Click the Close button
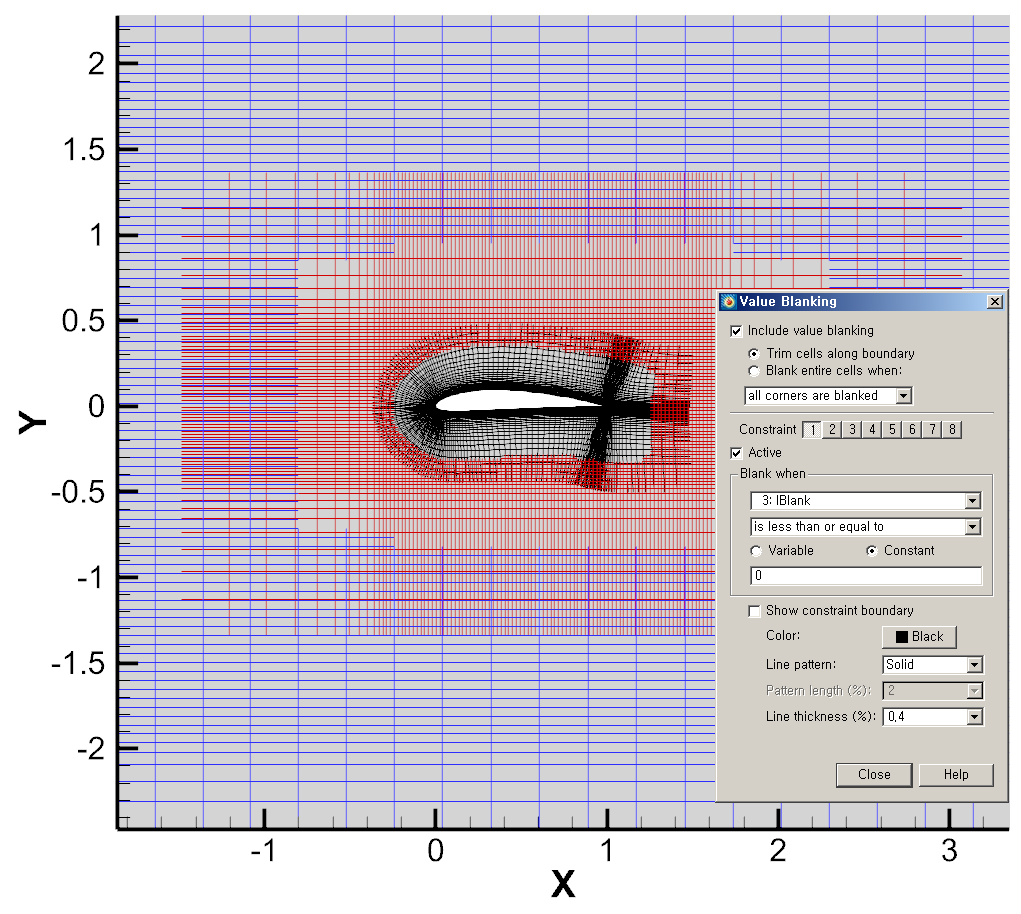Image resolution: width=1021 pixels, height=914 pixels. (x=873, y=774)
